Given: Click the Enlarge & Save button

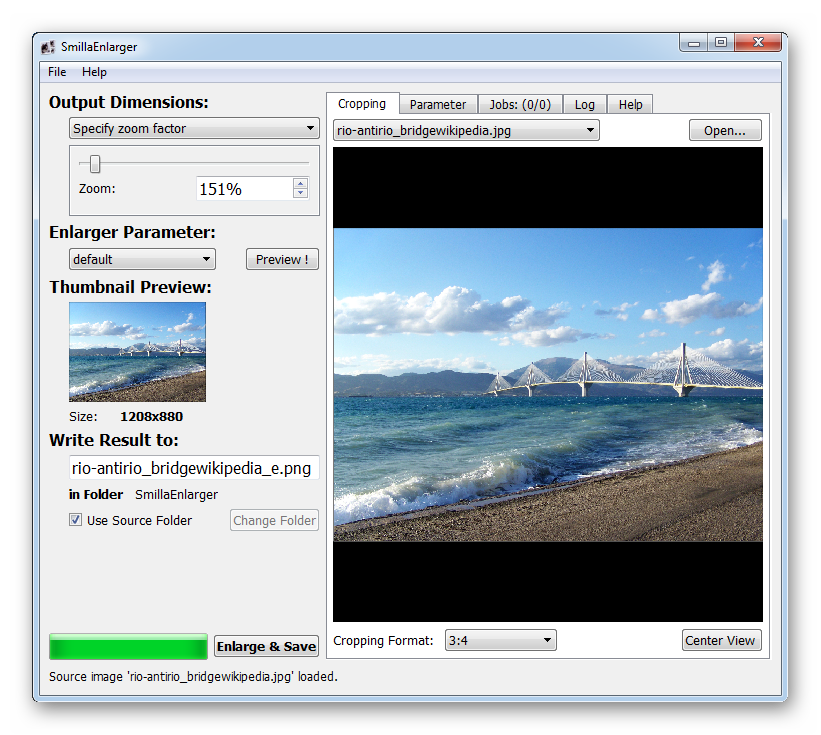Looking at the screenshot, I should tap(266, 646).
